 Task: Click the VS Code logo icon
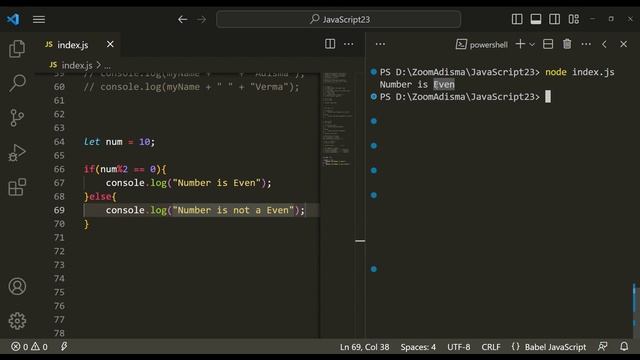coord(13,19)
